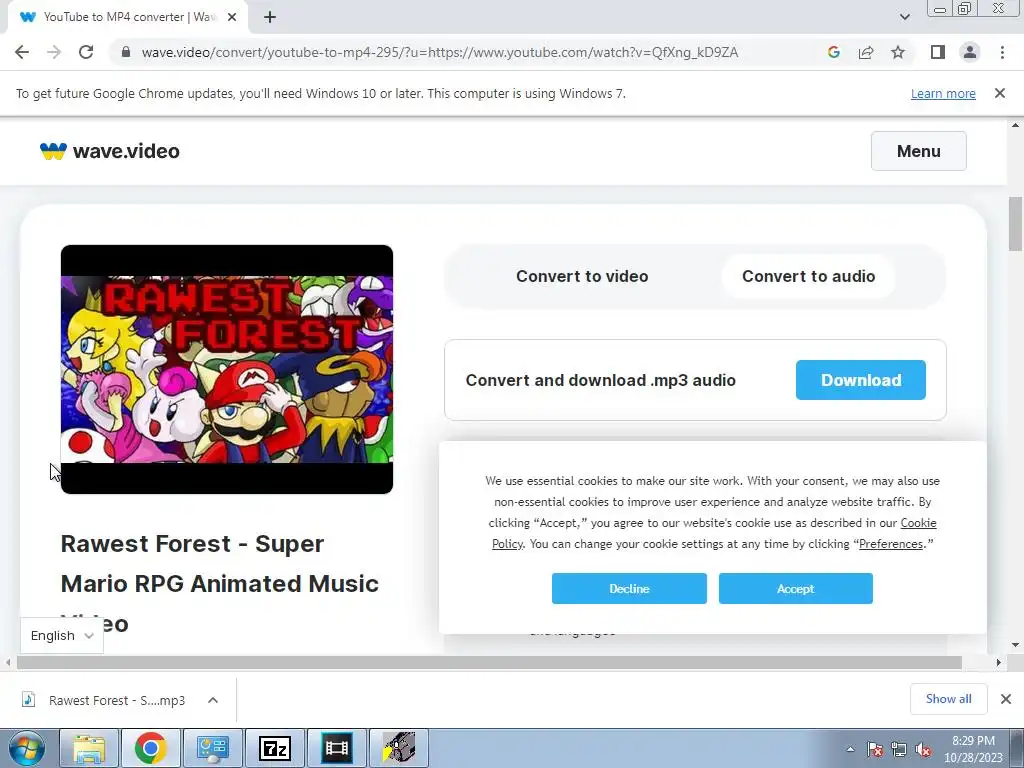Viewport: 1024px width, 768px height.
Task: Open the Control Panel taskbar icon
Action: [x=213, y=748]
